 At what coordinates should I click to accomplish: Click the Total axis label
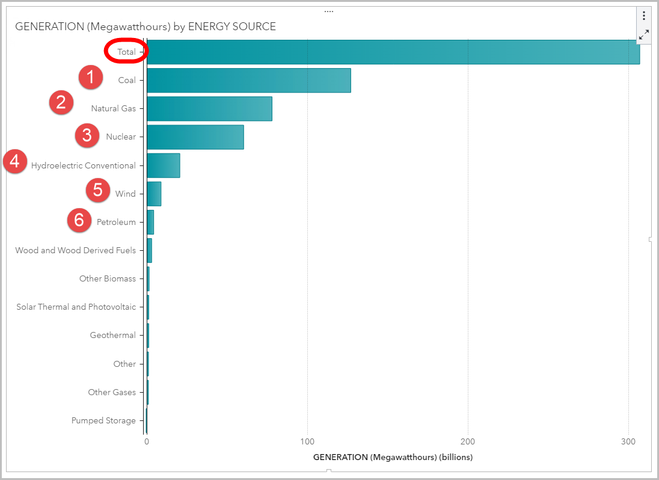coord(127,52)
